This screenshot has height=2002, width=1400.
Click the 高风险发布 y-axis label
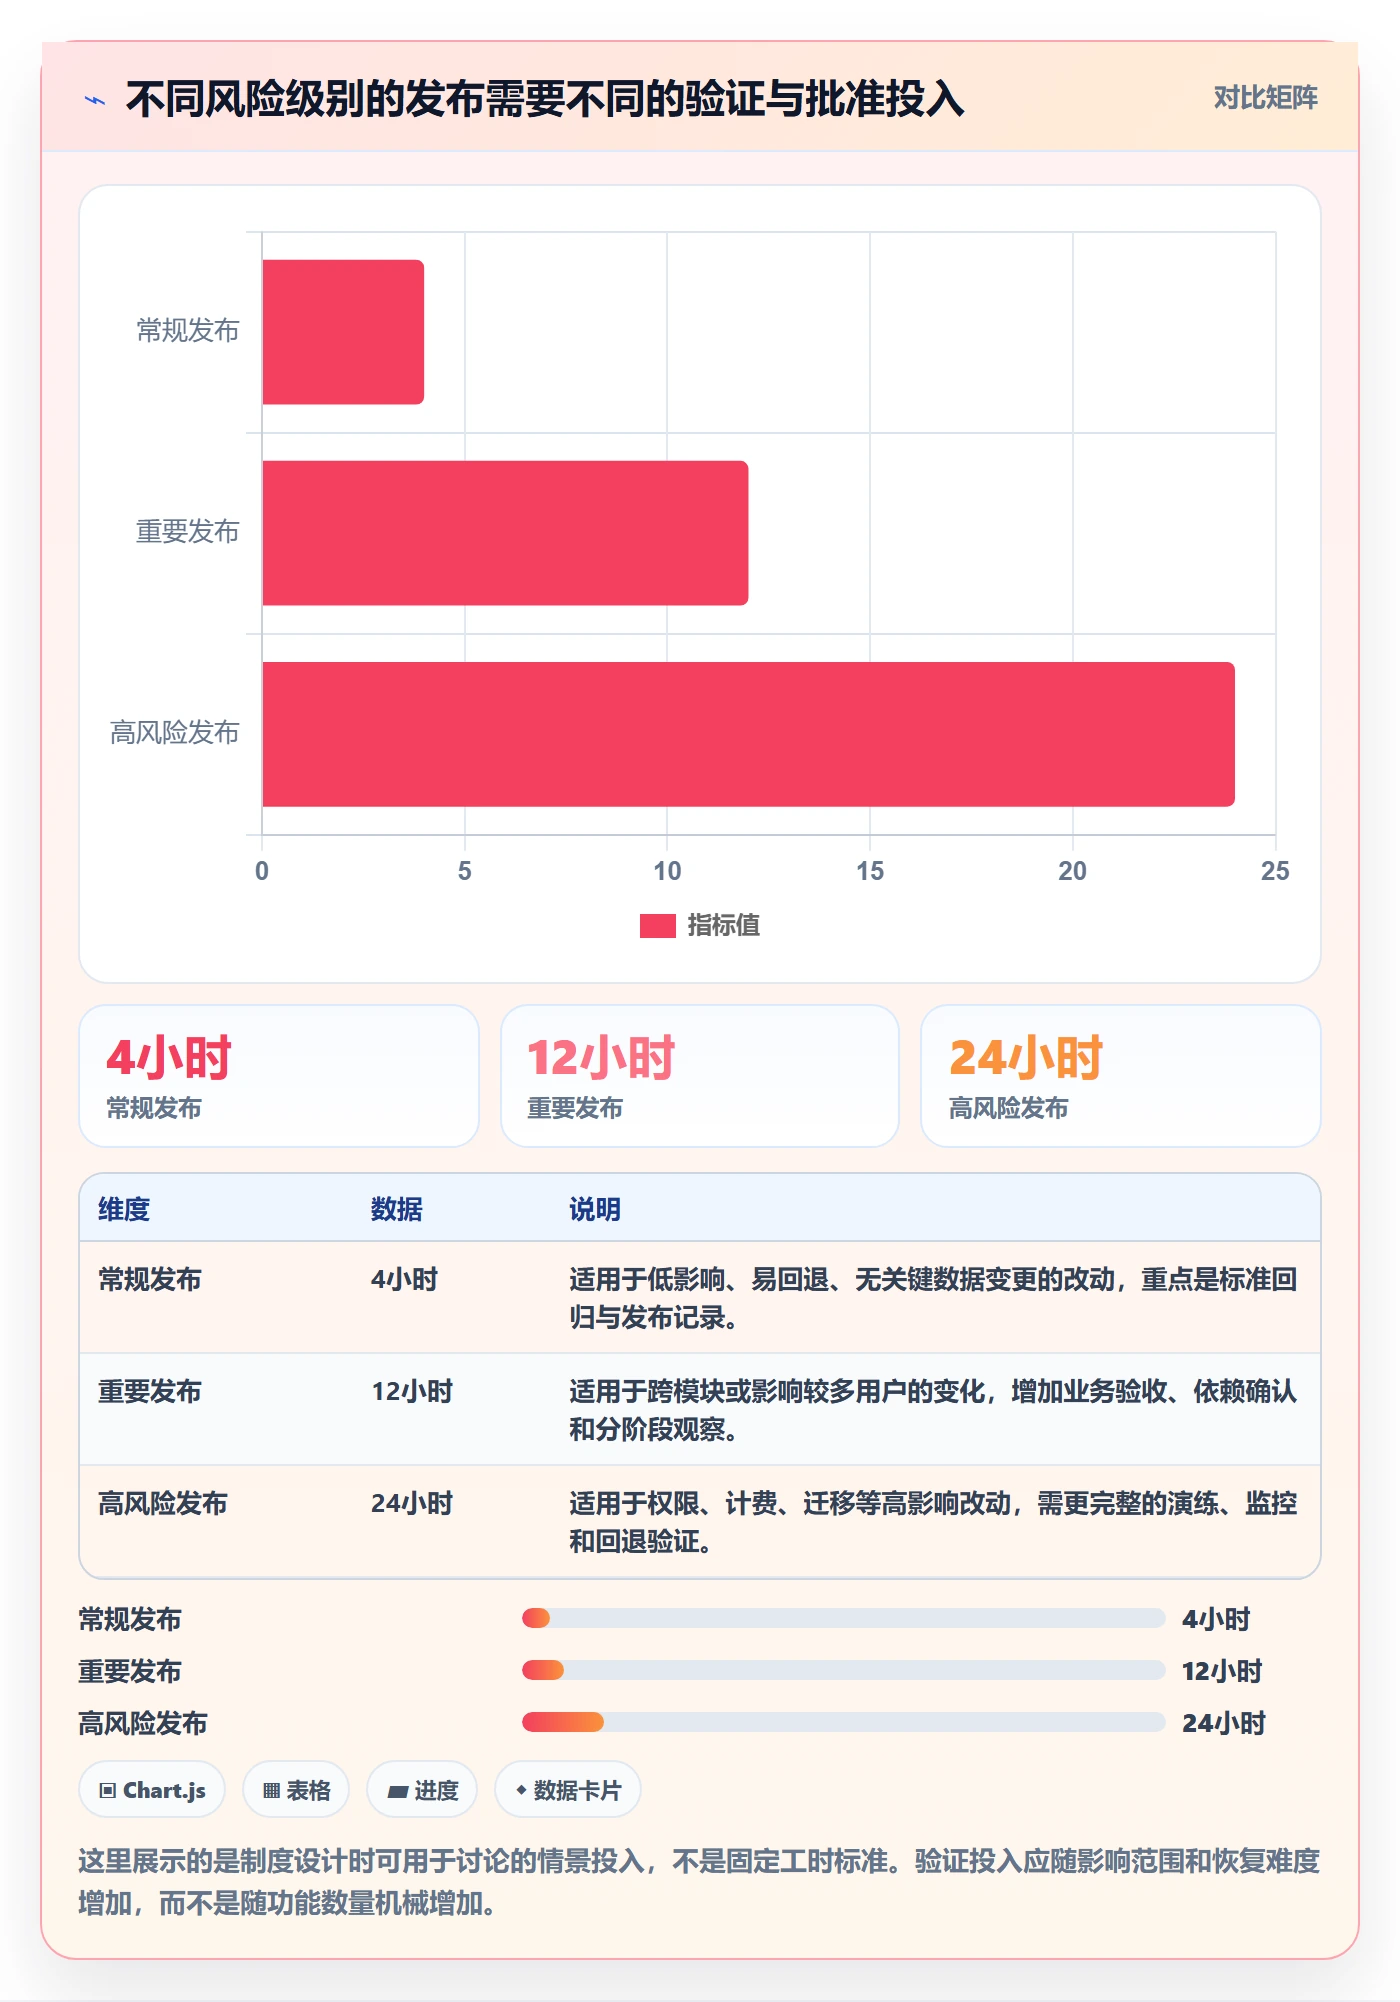point(174,733)
